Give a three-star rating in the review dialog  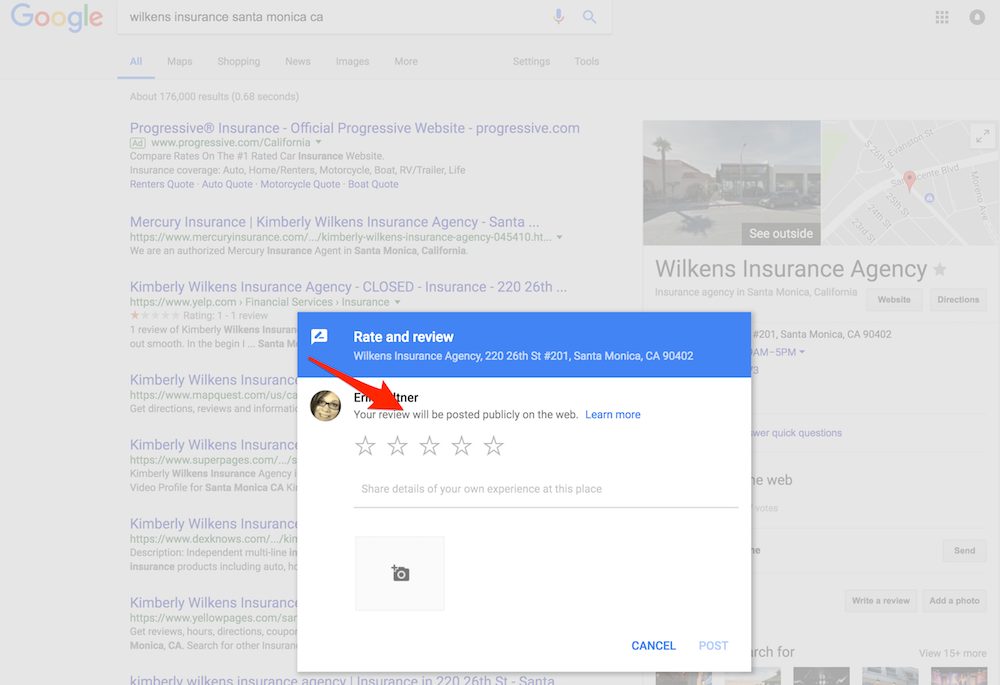pos(429,445)
